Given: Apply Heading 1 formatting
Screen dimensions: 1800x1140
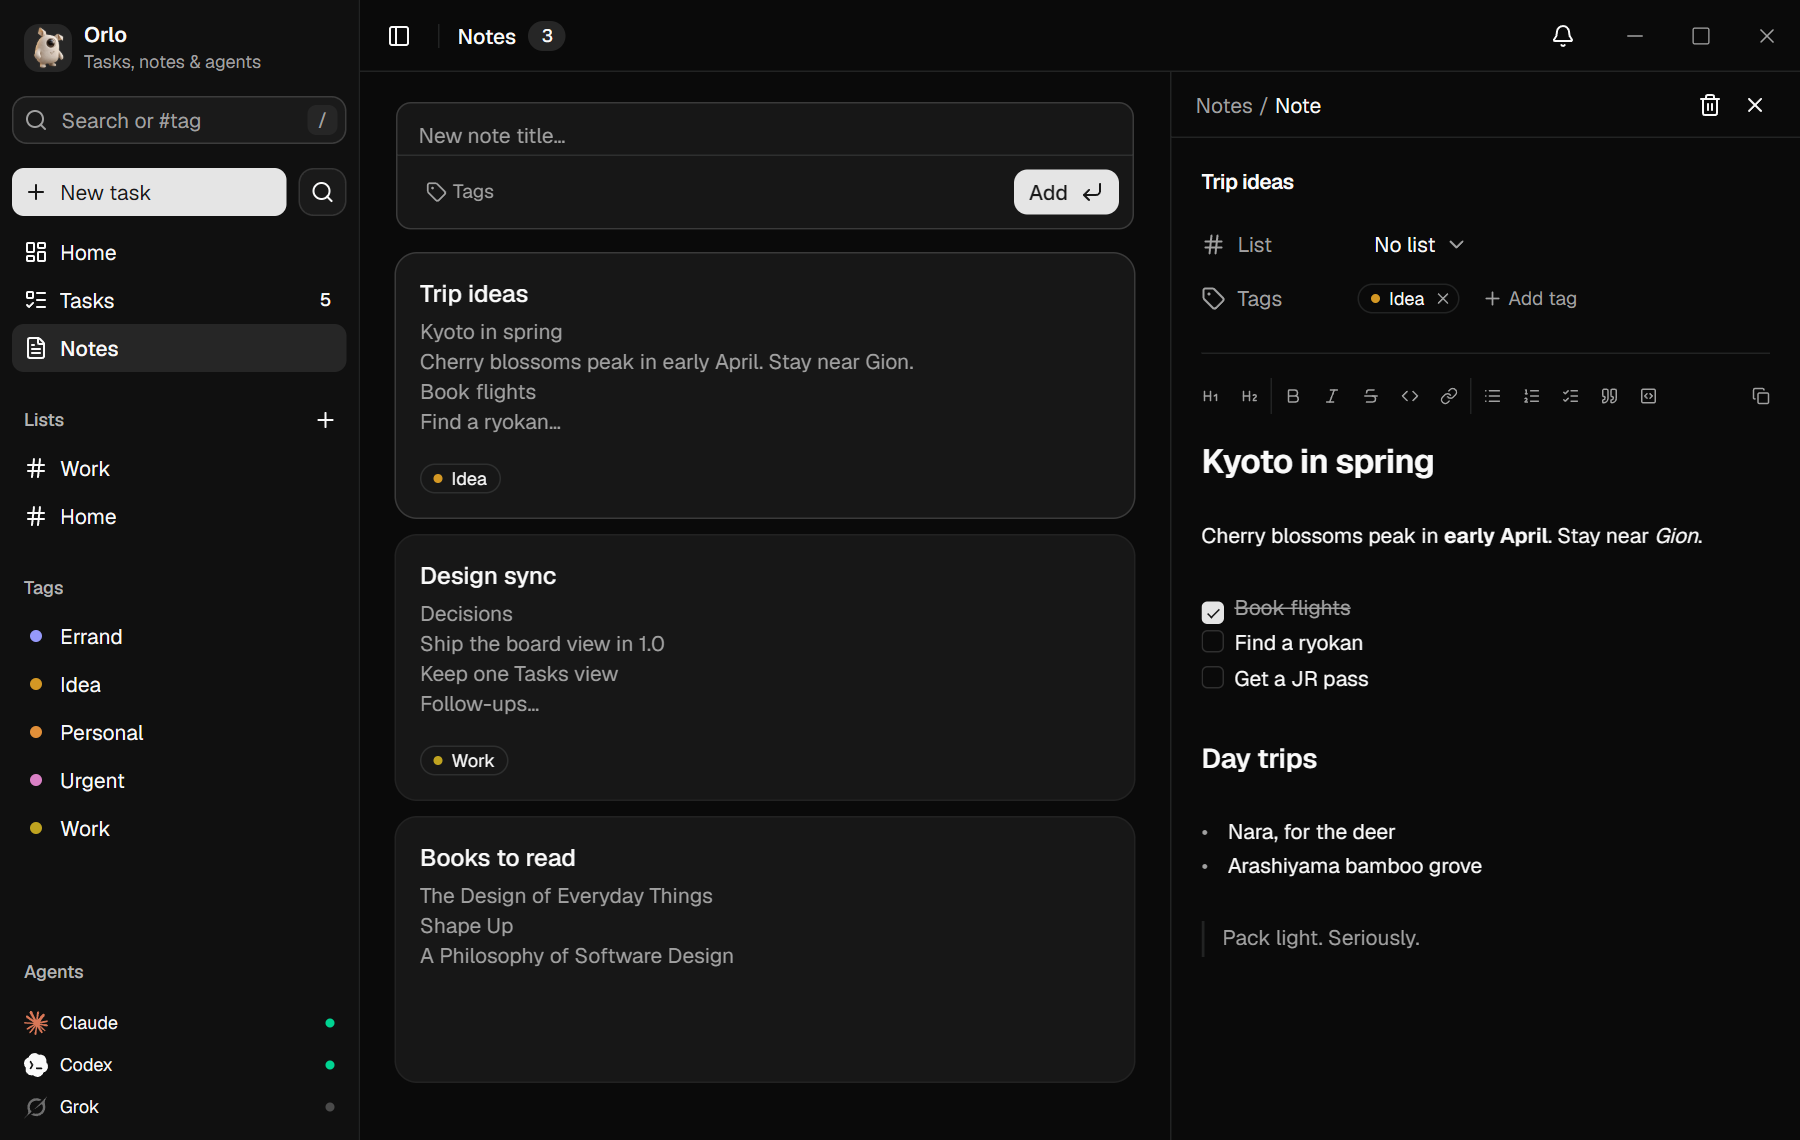Looking at the screenshot, I should 1211,396.
